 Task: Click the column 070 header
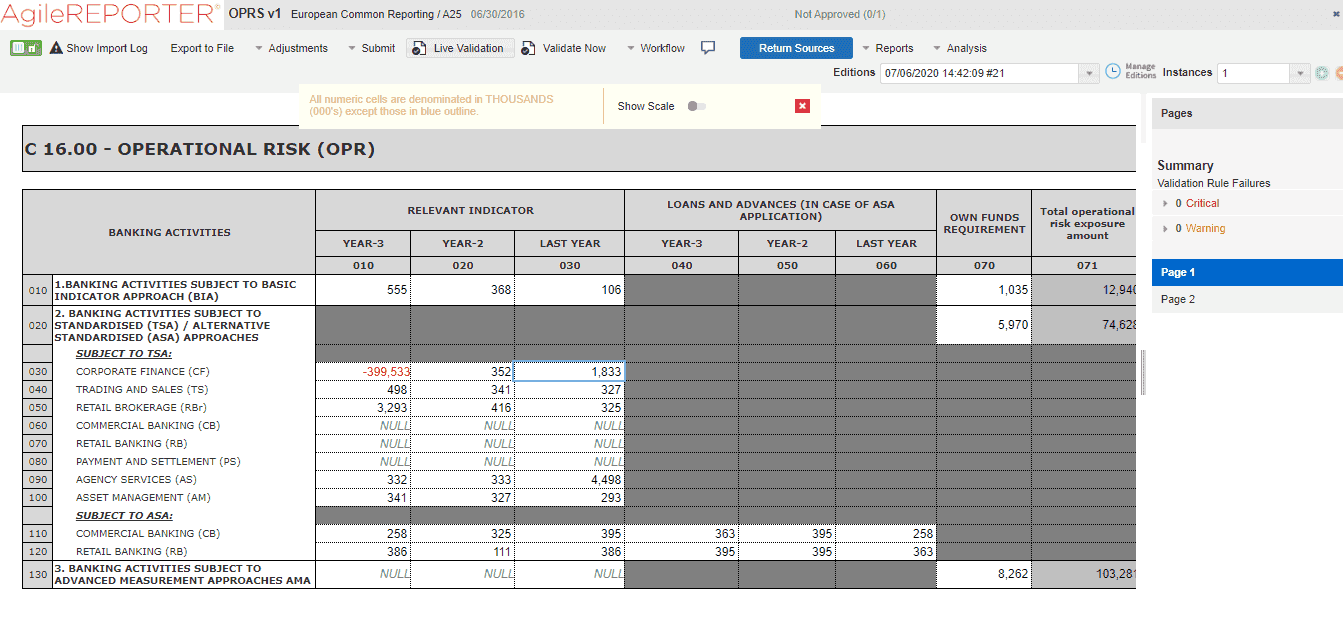[x=983, y=265]
